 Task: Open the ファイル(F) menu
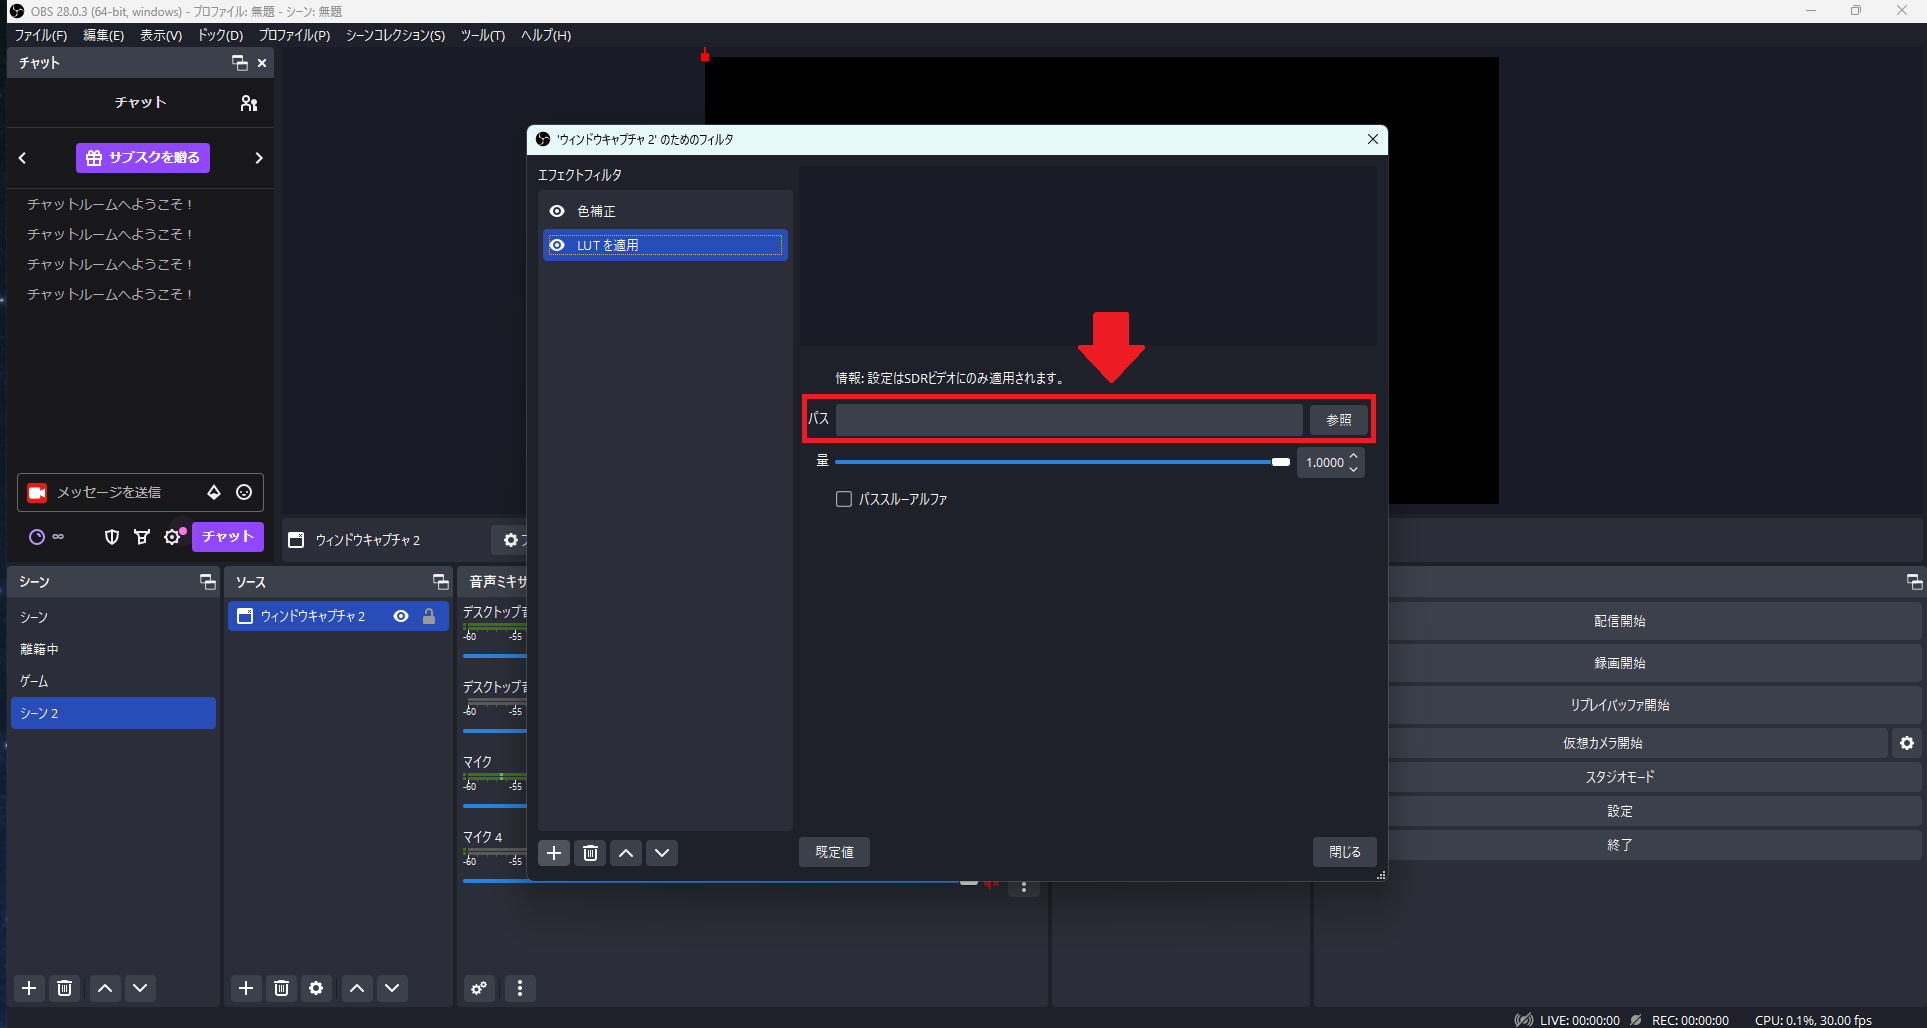point(41,35)
